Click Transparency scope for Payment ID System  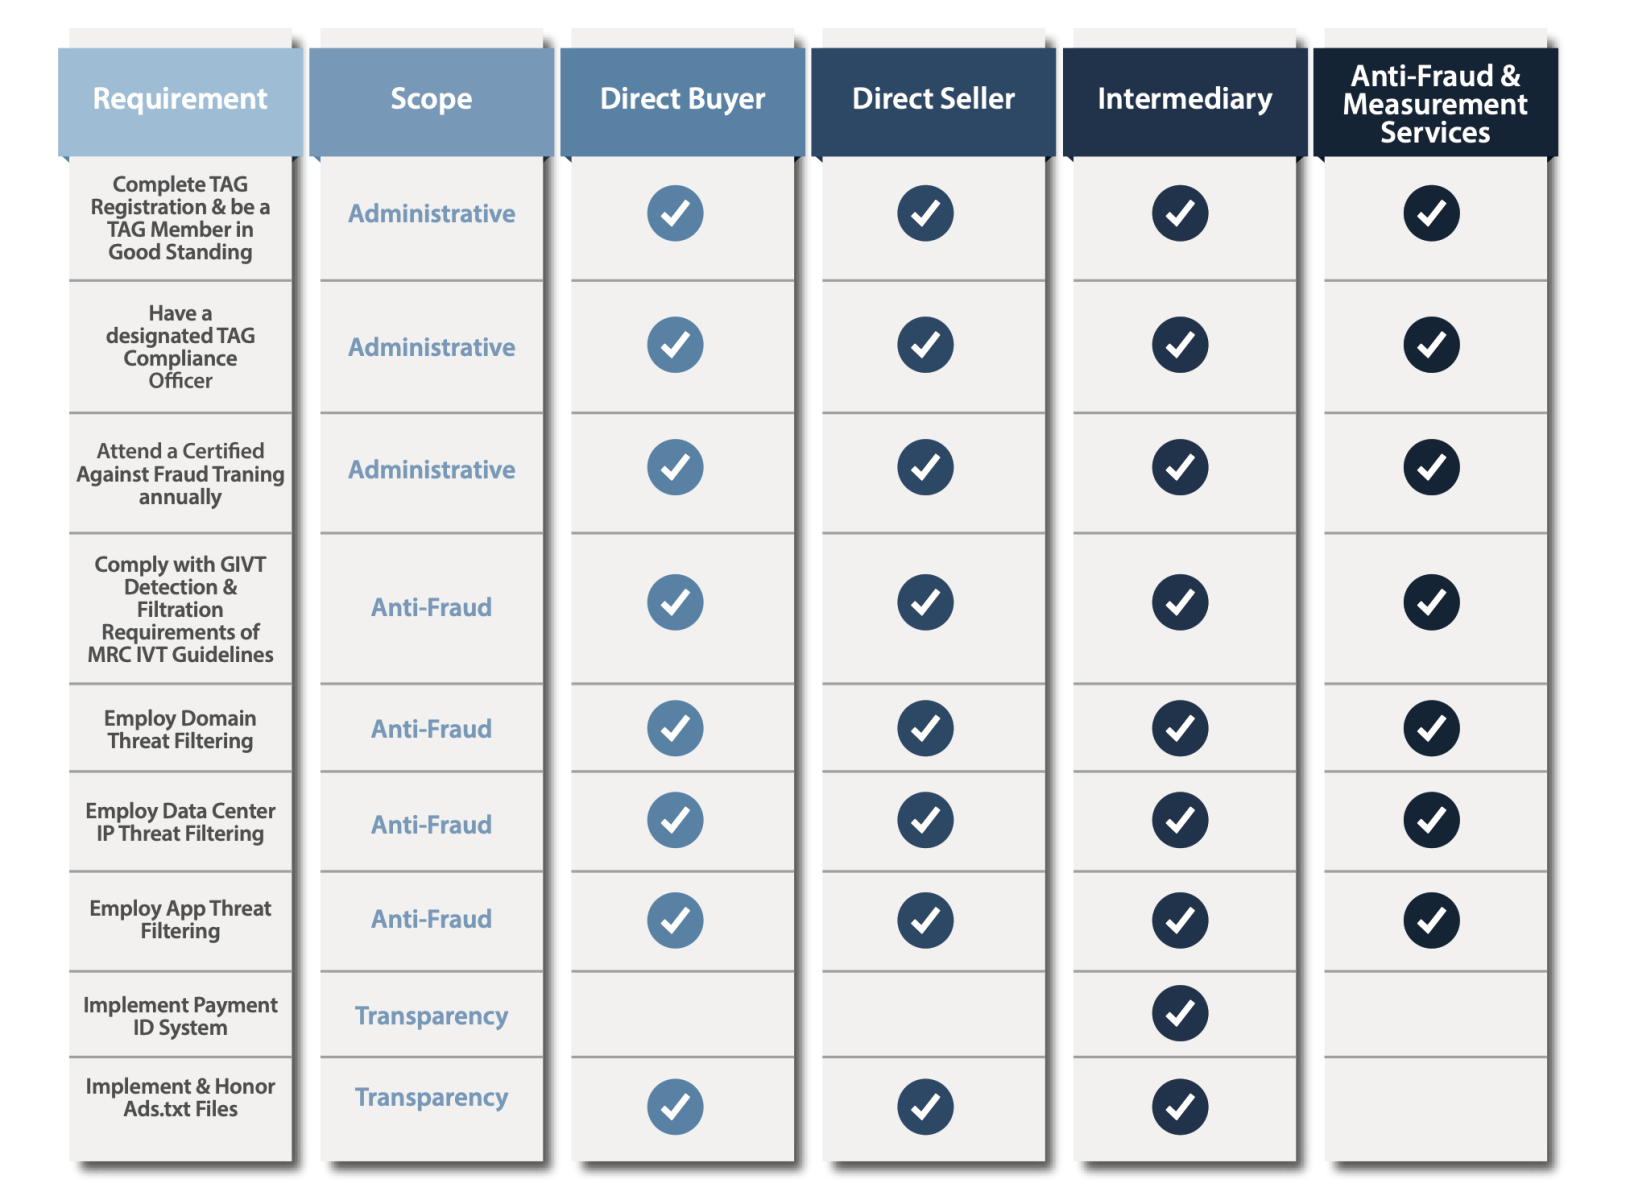431,1016
